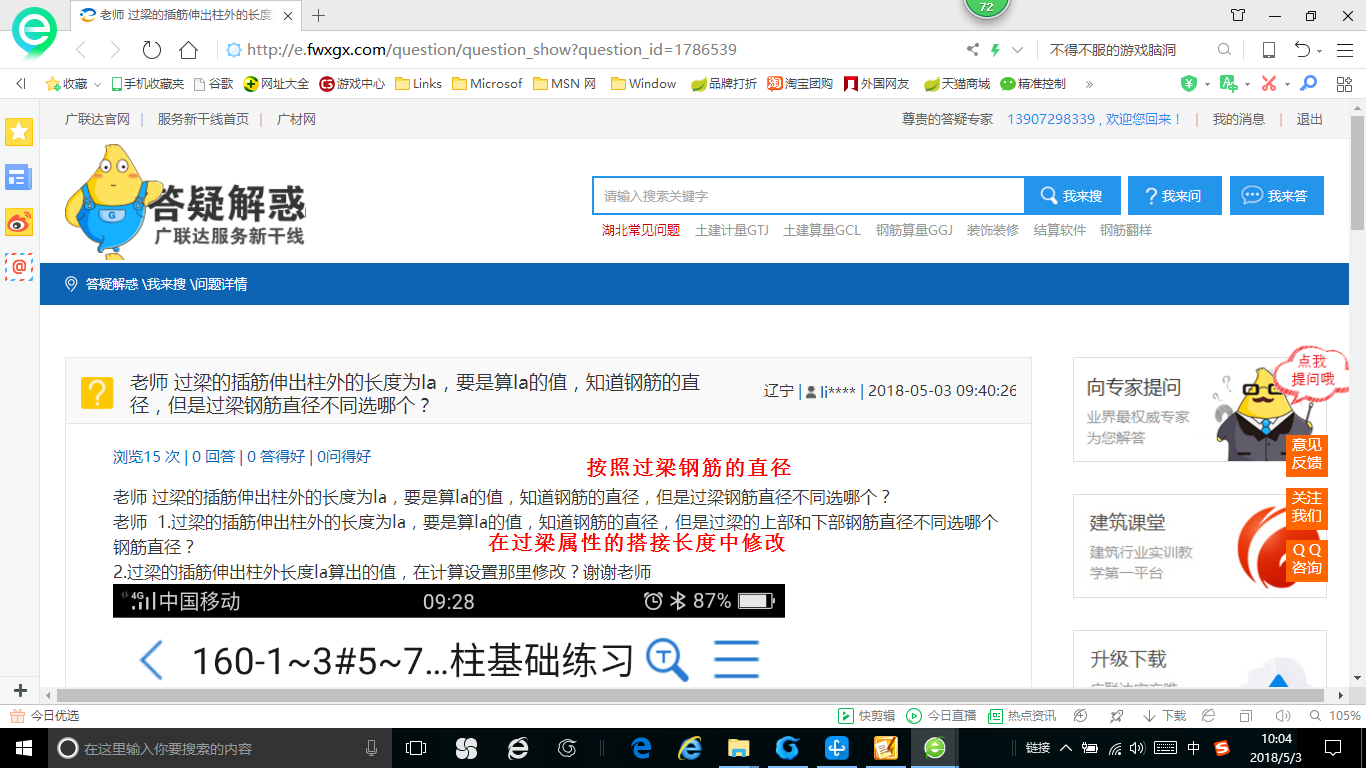Click the orange 关注我们 button
Screen dimensions: 1366x768
[x=1306, y=507]
